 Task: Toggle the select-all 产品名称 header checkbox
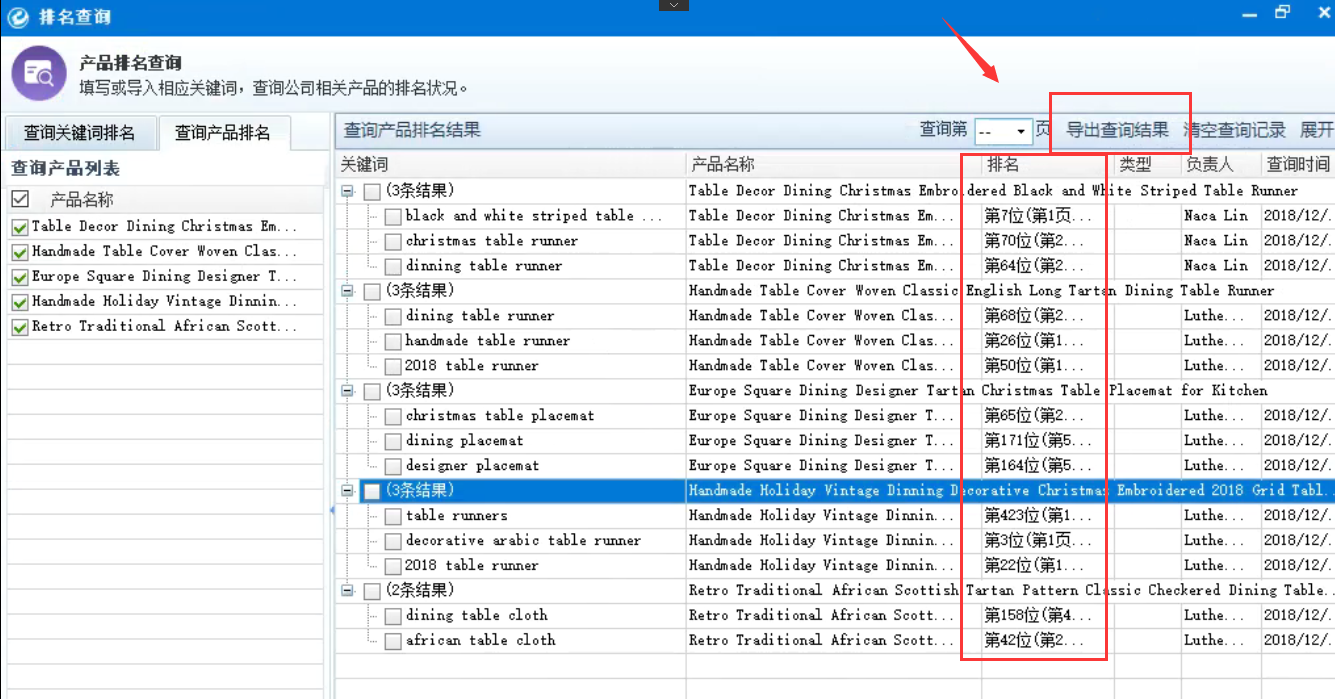pyautogui.click(x=19, y=199)
